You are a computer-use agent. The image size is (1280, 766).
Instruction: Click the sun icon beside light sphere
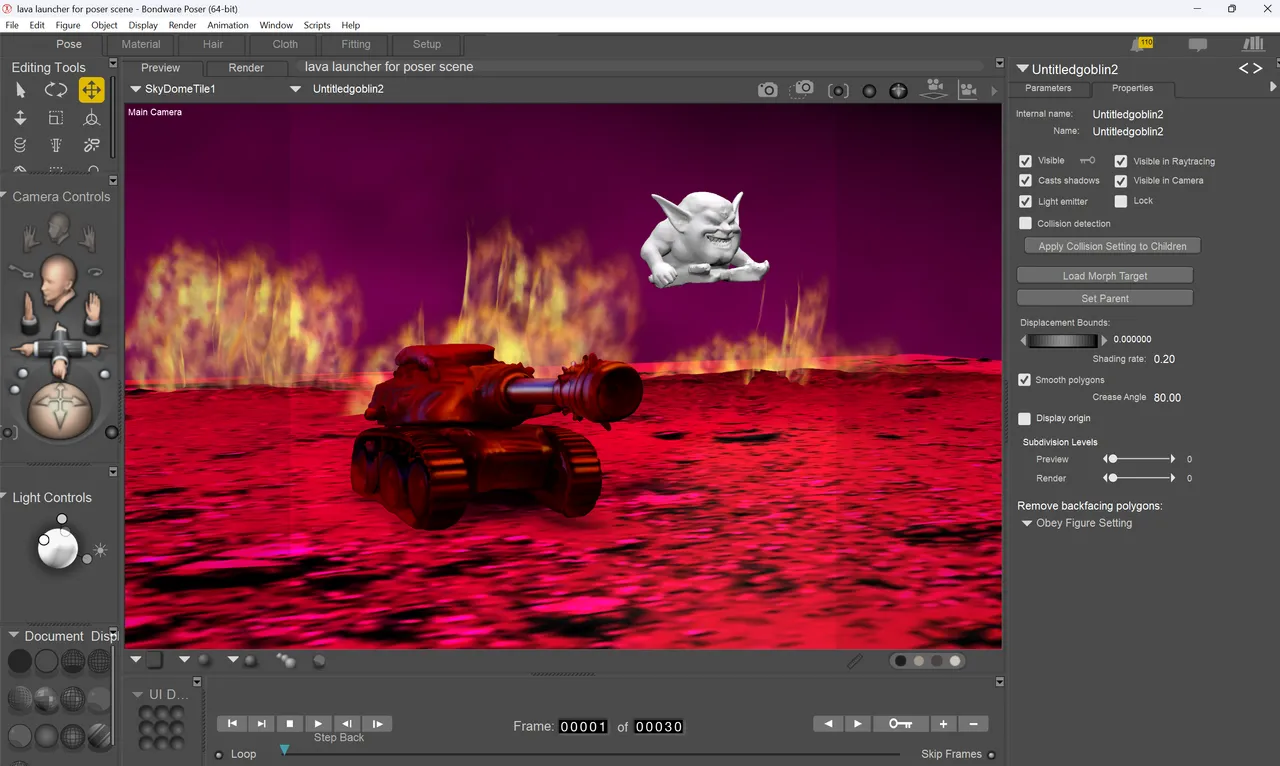100,550
